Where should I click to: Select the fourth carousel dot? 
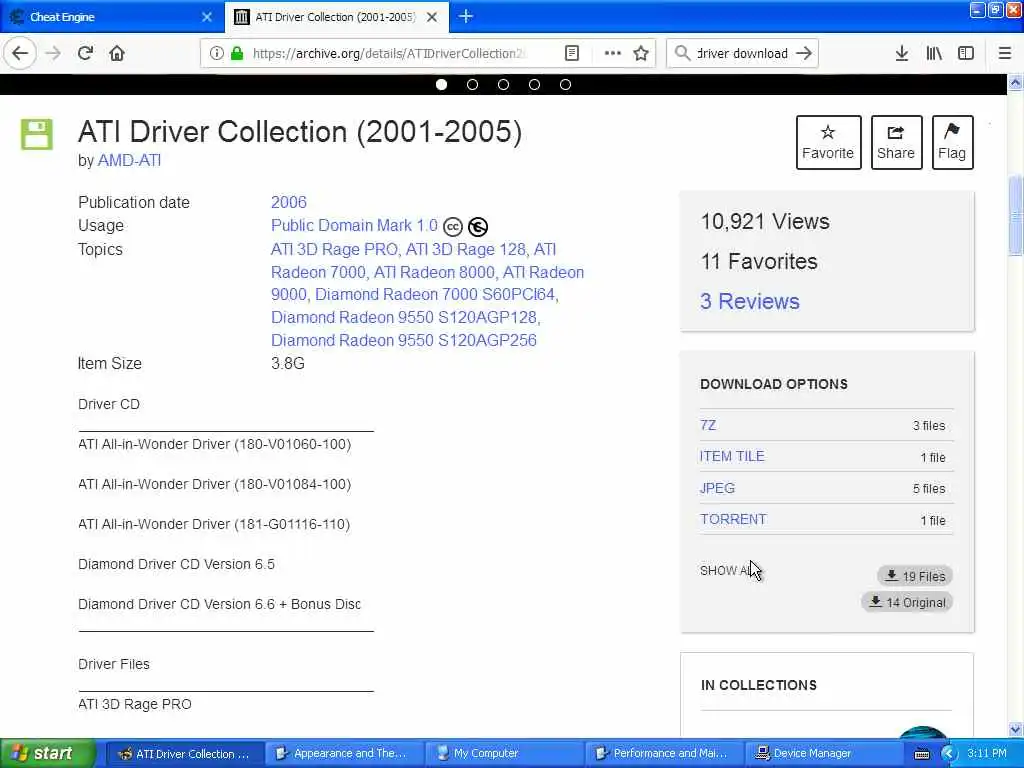pyautogui.click(x=534, y=84)
